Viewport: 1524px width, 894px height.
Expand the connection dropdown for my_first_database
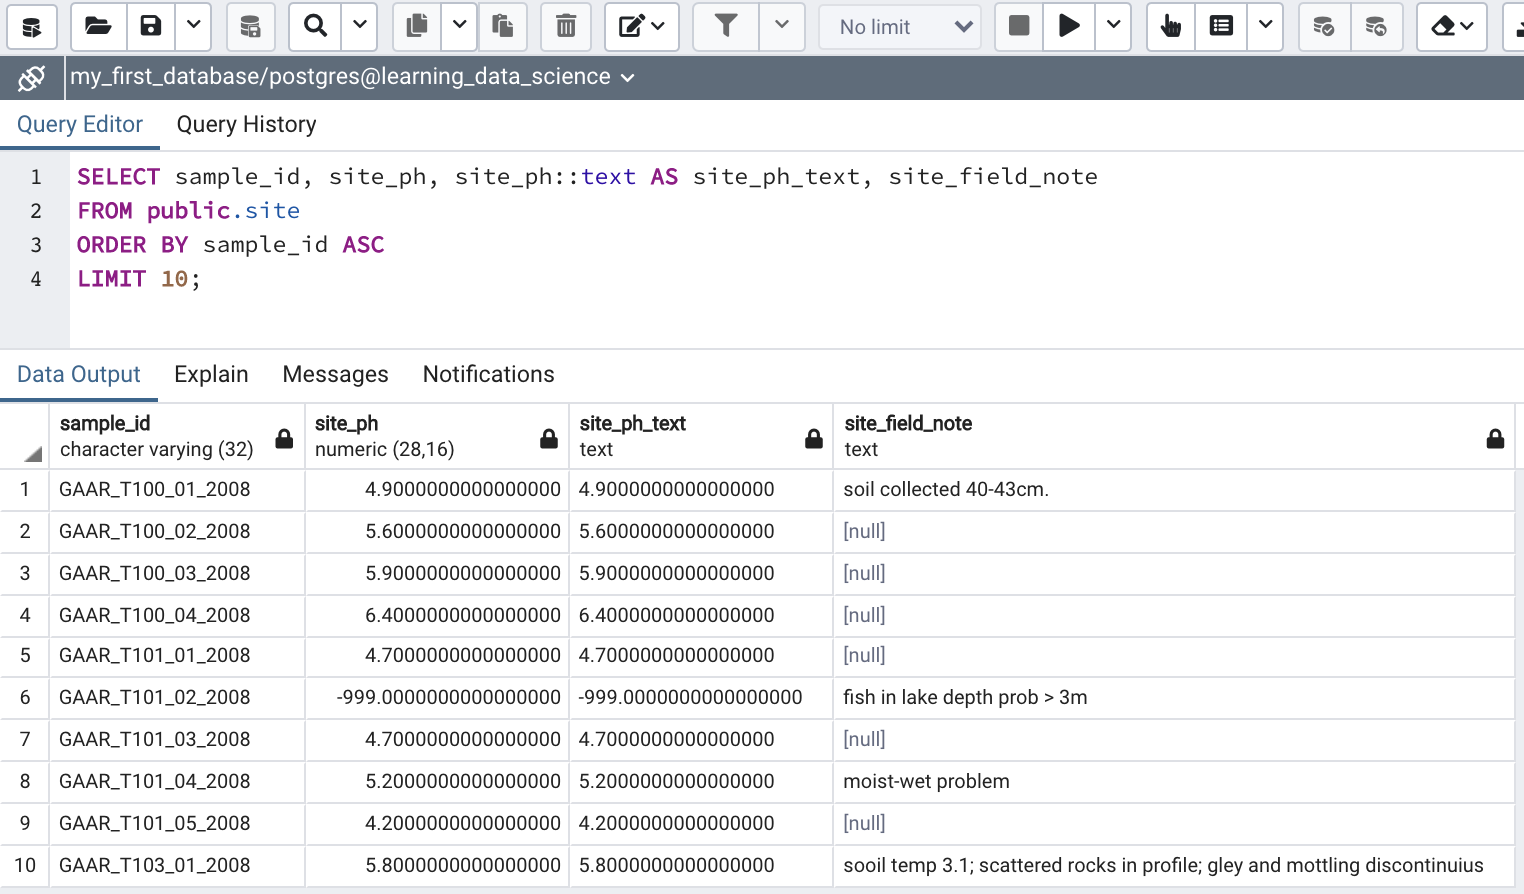[x=627, y=78]
